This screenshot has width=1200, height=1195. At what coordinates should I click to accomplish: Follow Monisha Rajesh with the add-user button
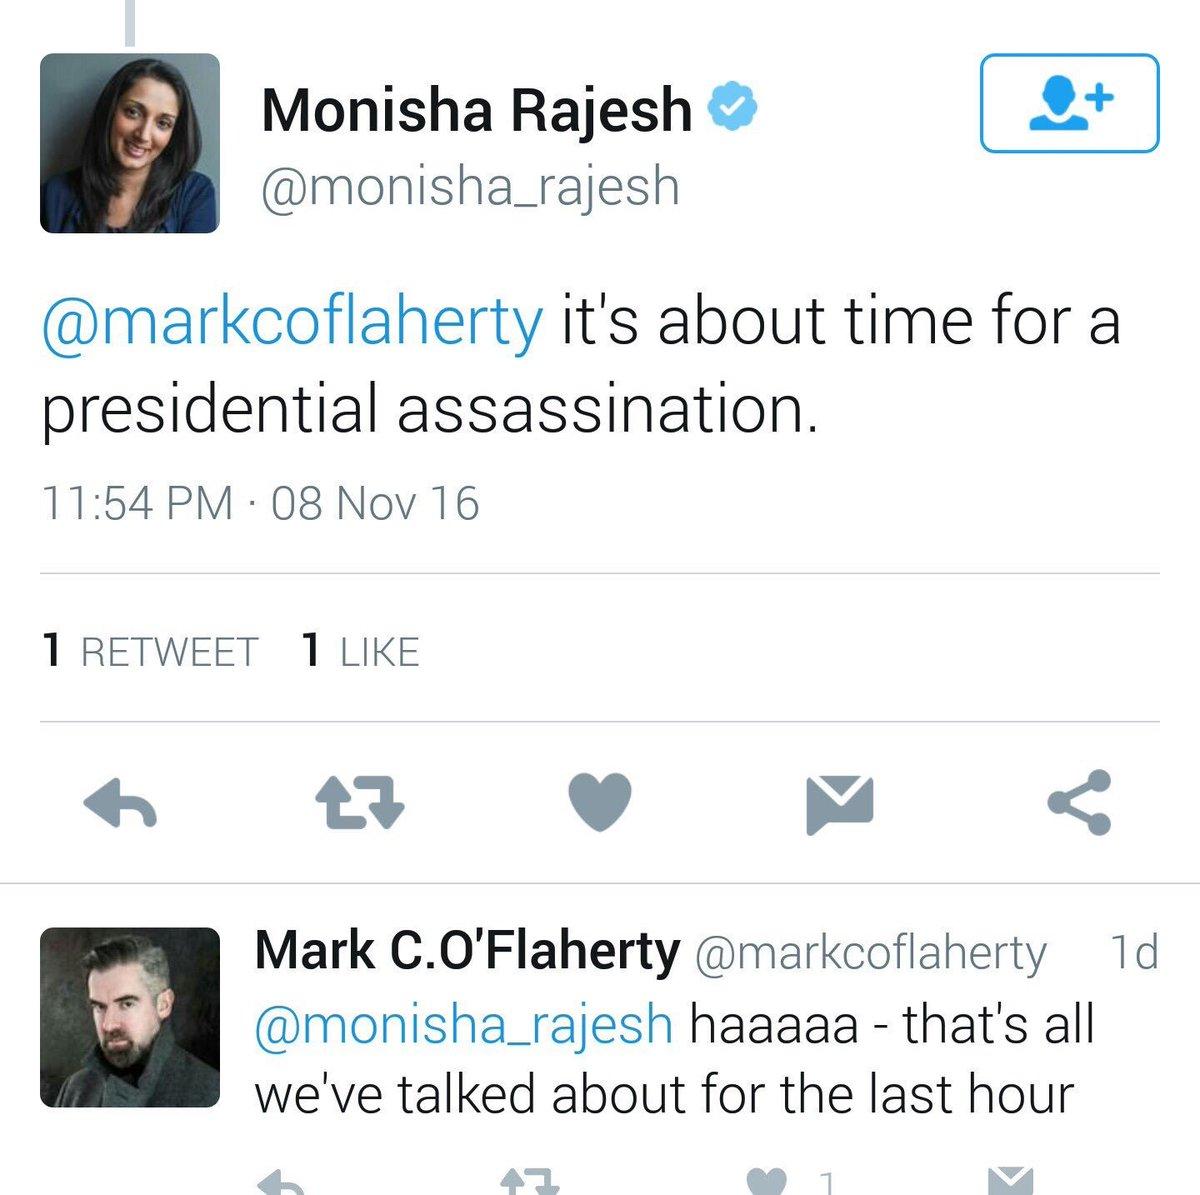tap(1069, 103)
